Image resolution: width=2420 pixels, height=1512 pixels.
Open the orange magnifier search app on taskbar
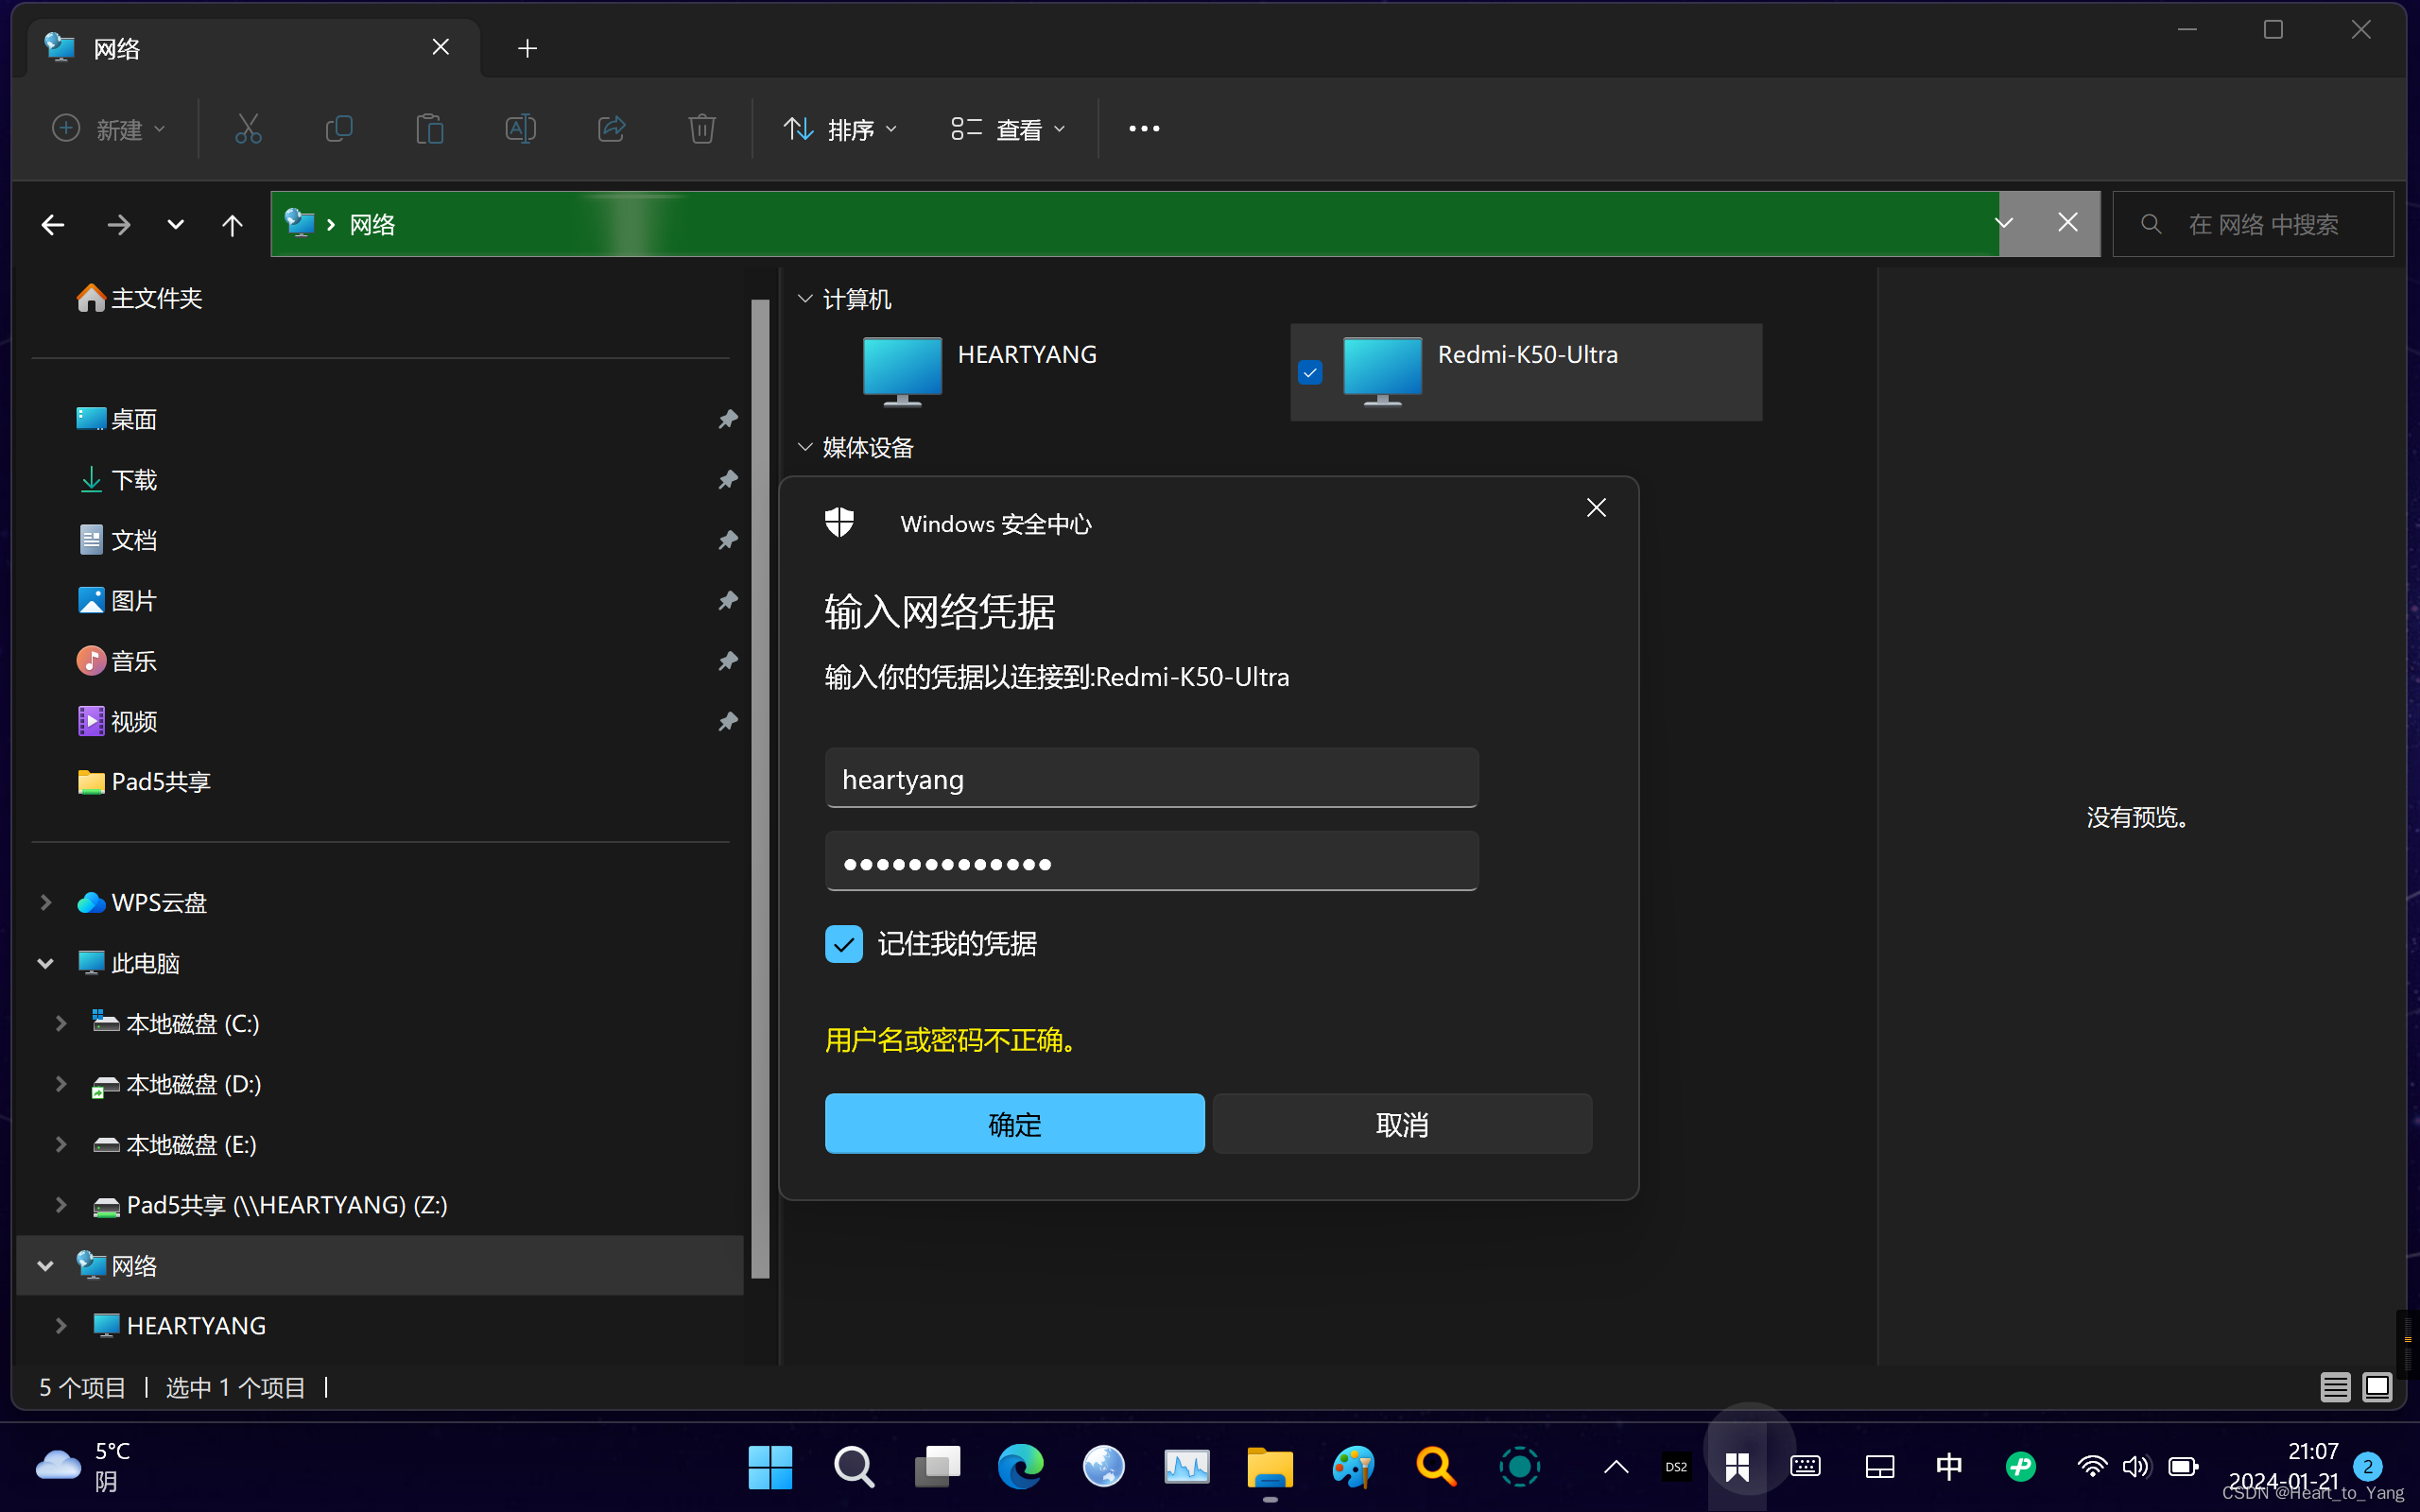[1436, 1466]
